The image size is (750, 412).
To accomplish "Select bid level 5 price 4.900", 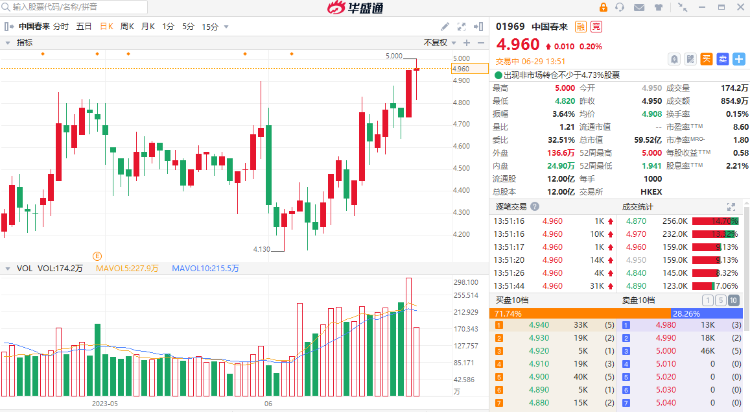I will pyautogui.click(x=539, y=377).
